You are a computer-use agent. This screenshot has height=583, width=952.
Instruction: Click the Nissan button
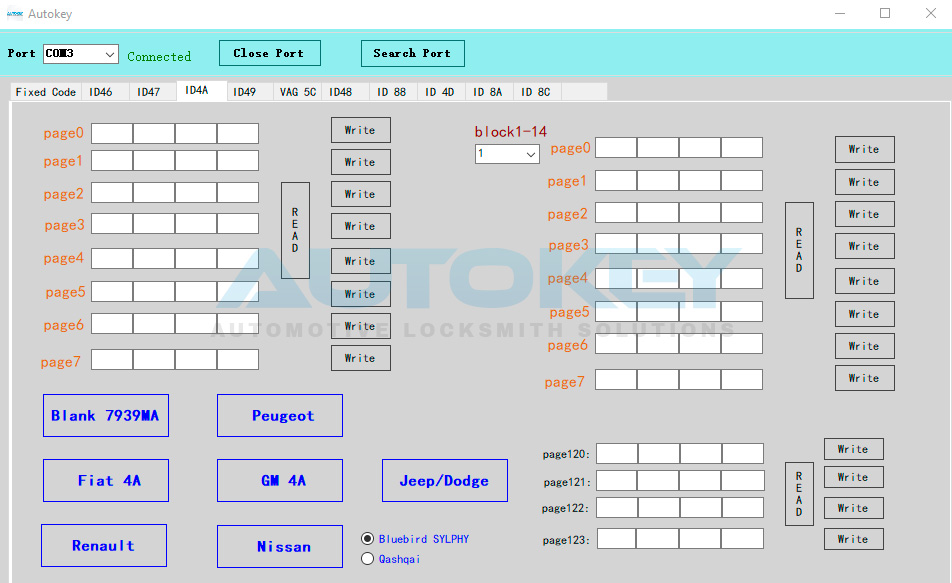coord(280,547)
